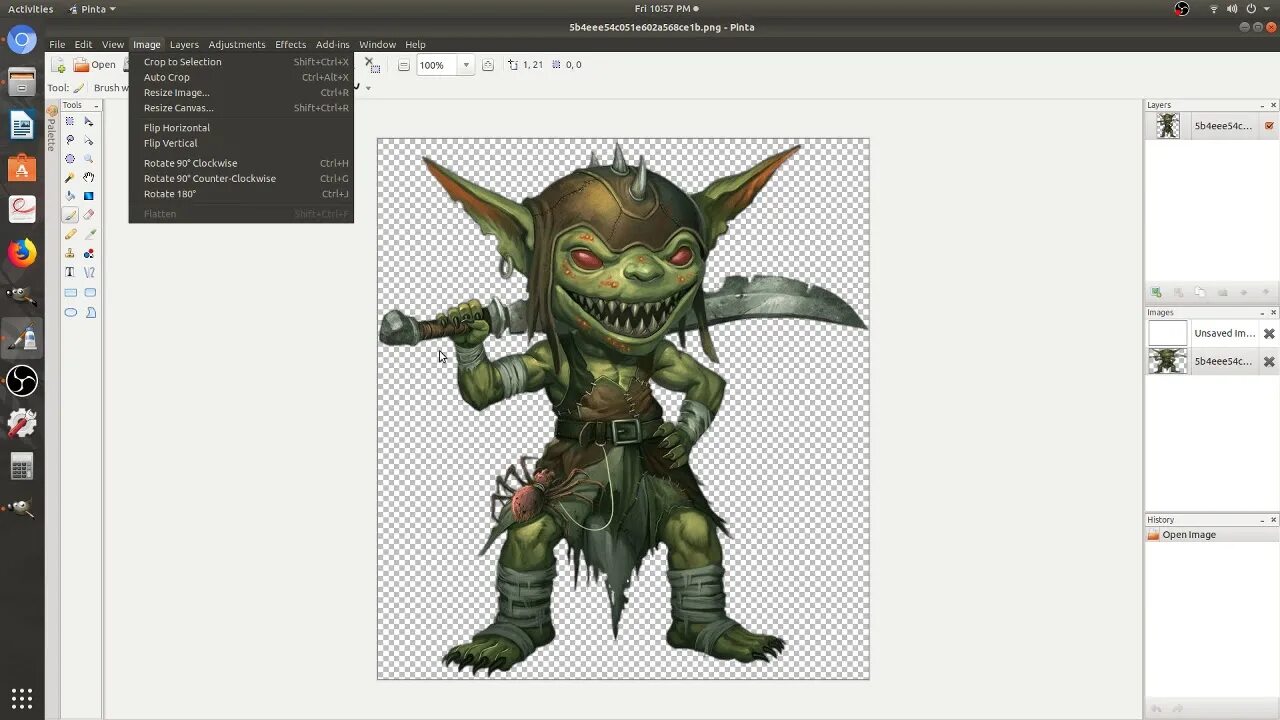Select the Recolor tool
The image size is (1280, 720).
click(x=89, y=253)
